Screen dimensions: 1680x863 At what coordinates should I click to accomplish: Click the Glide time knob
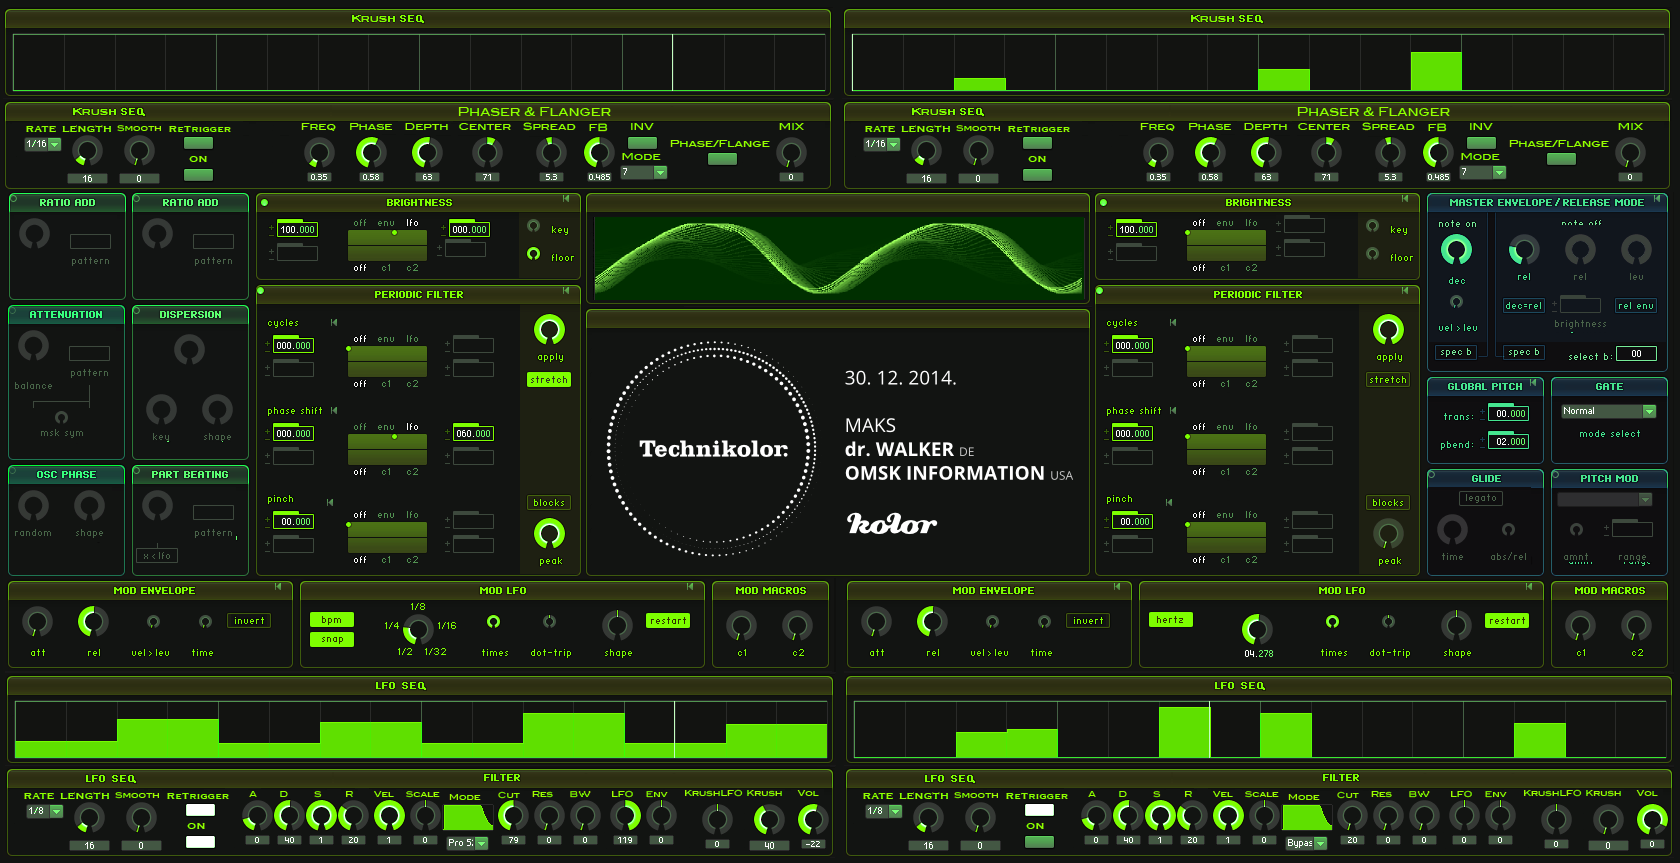(x=1452, y=530)
